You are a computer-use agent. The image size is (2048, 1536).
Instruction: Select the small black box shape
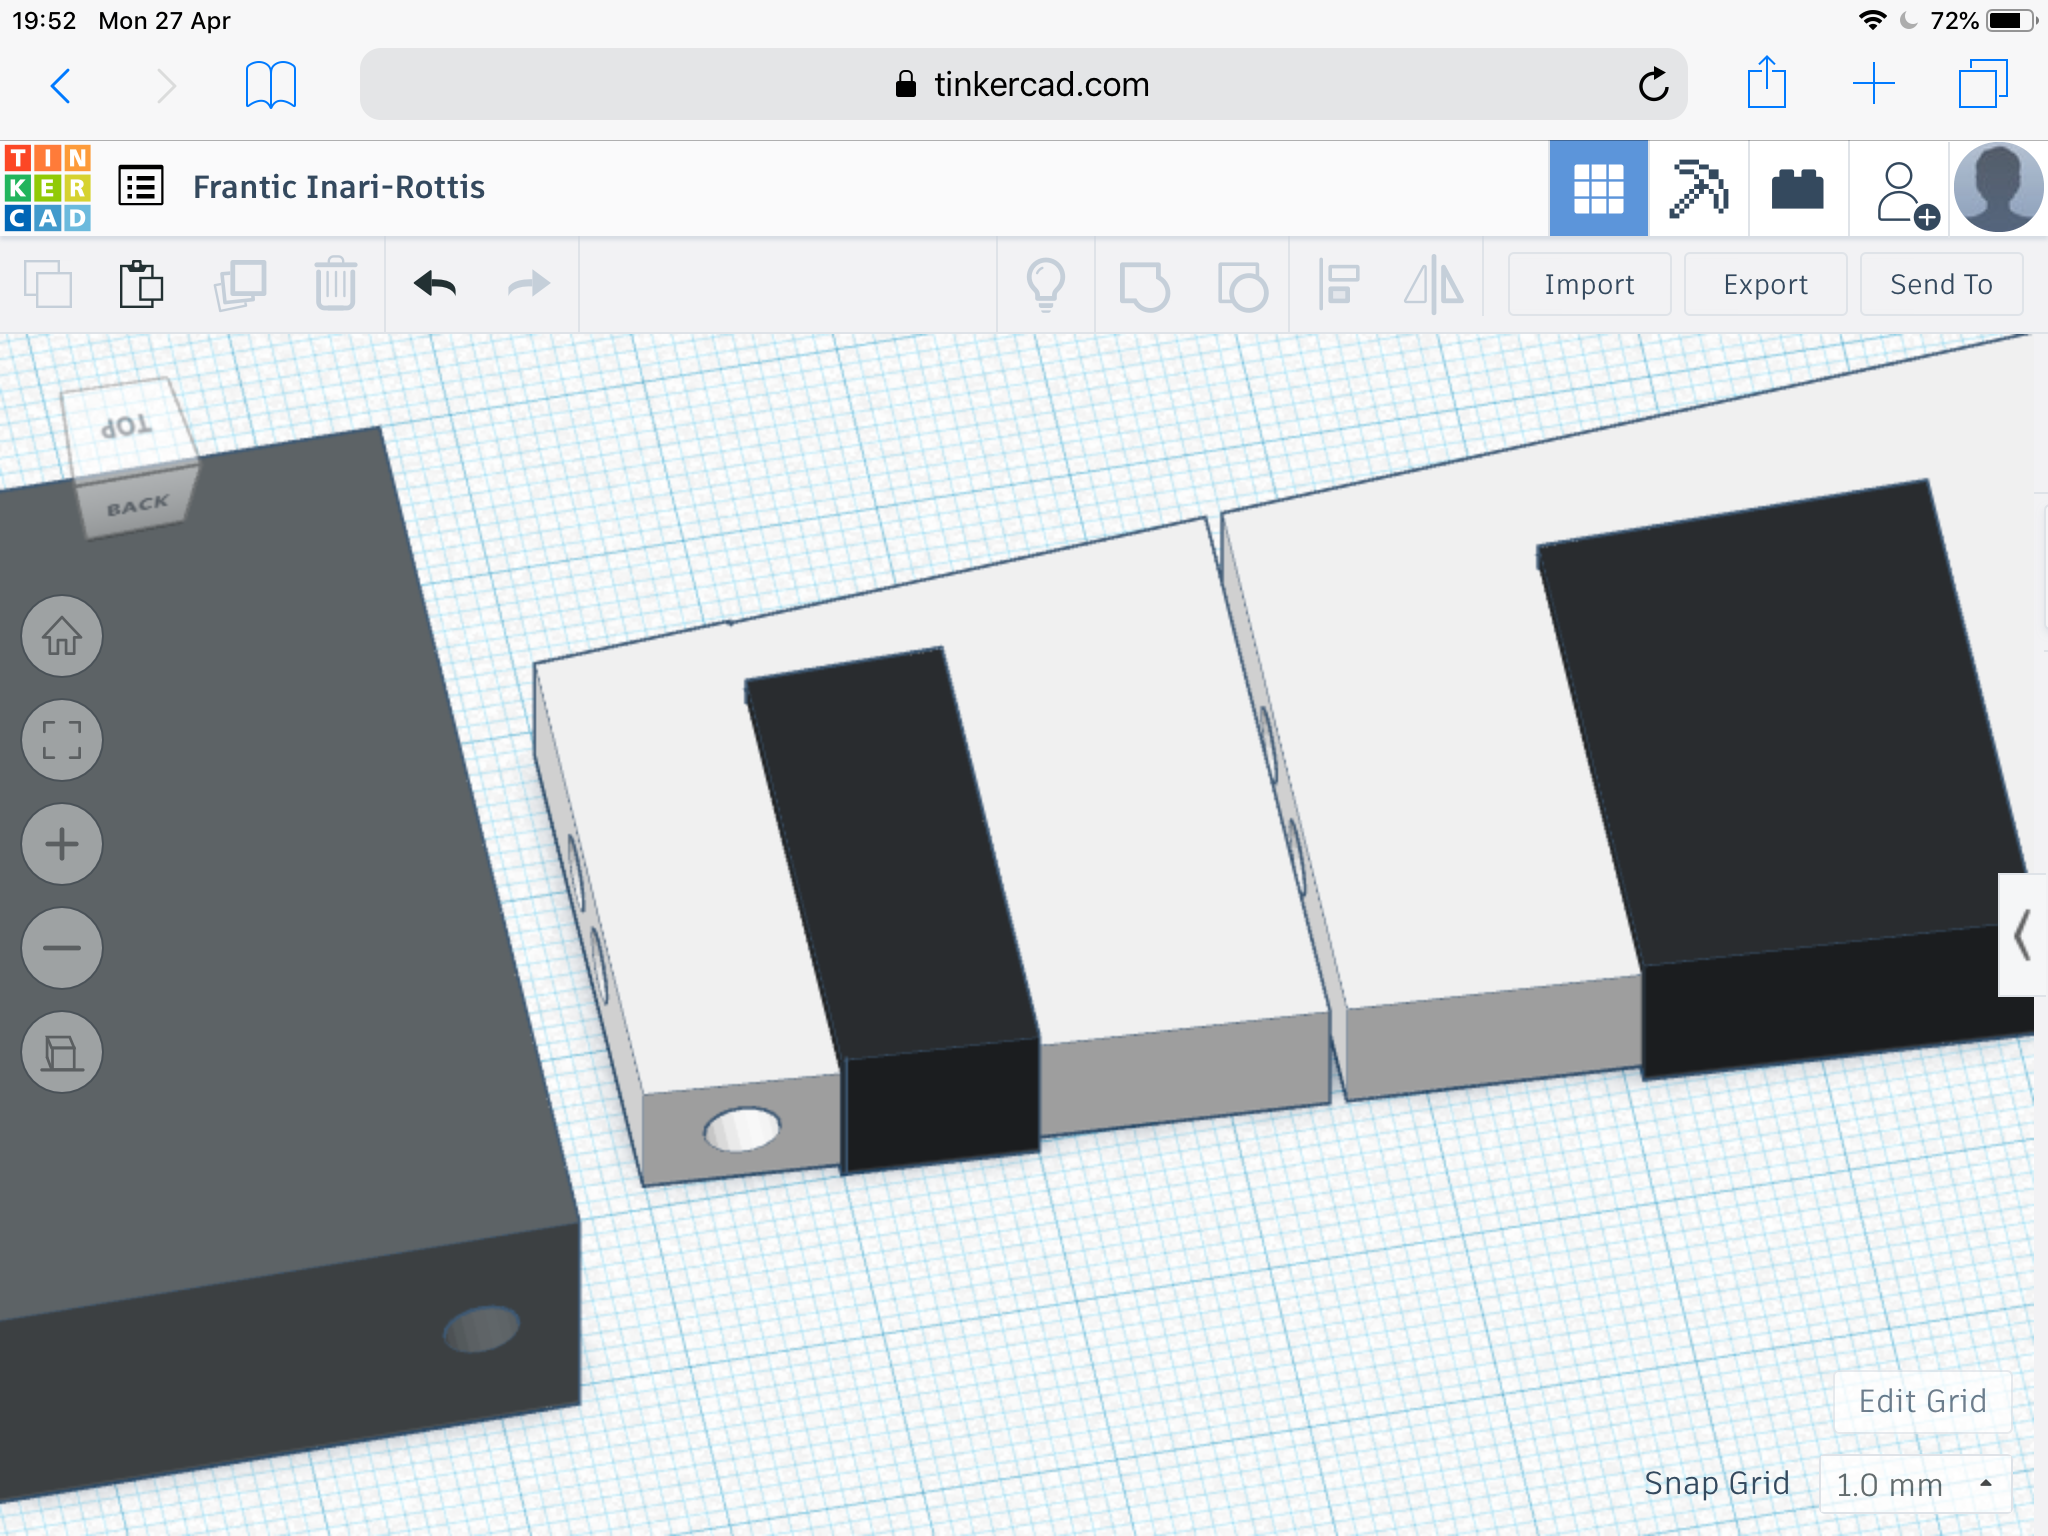pyautogui.click(x=893, y=880)
